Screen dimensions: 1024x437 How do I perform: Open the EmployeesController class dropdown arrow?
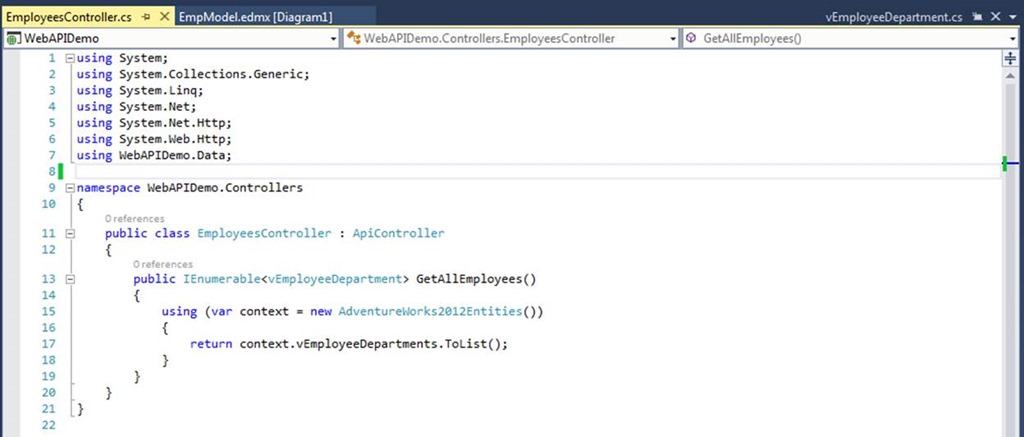tap(674, 39)
